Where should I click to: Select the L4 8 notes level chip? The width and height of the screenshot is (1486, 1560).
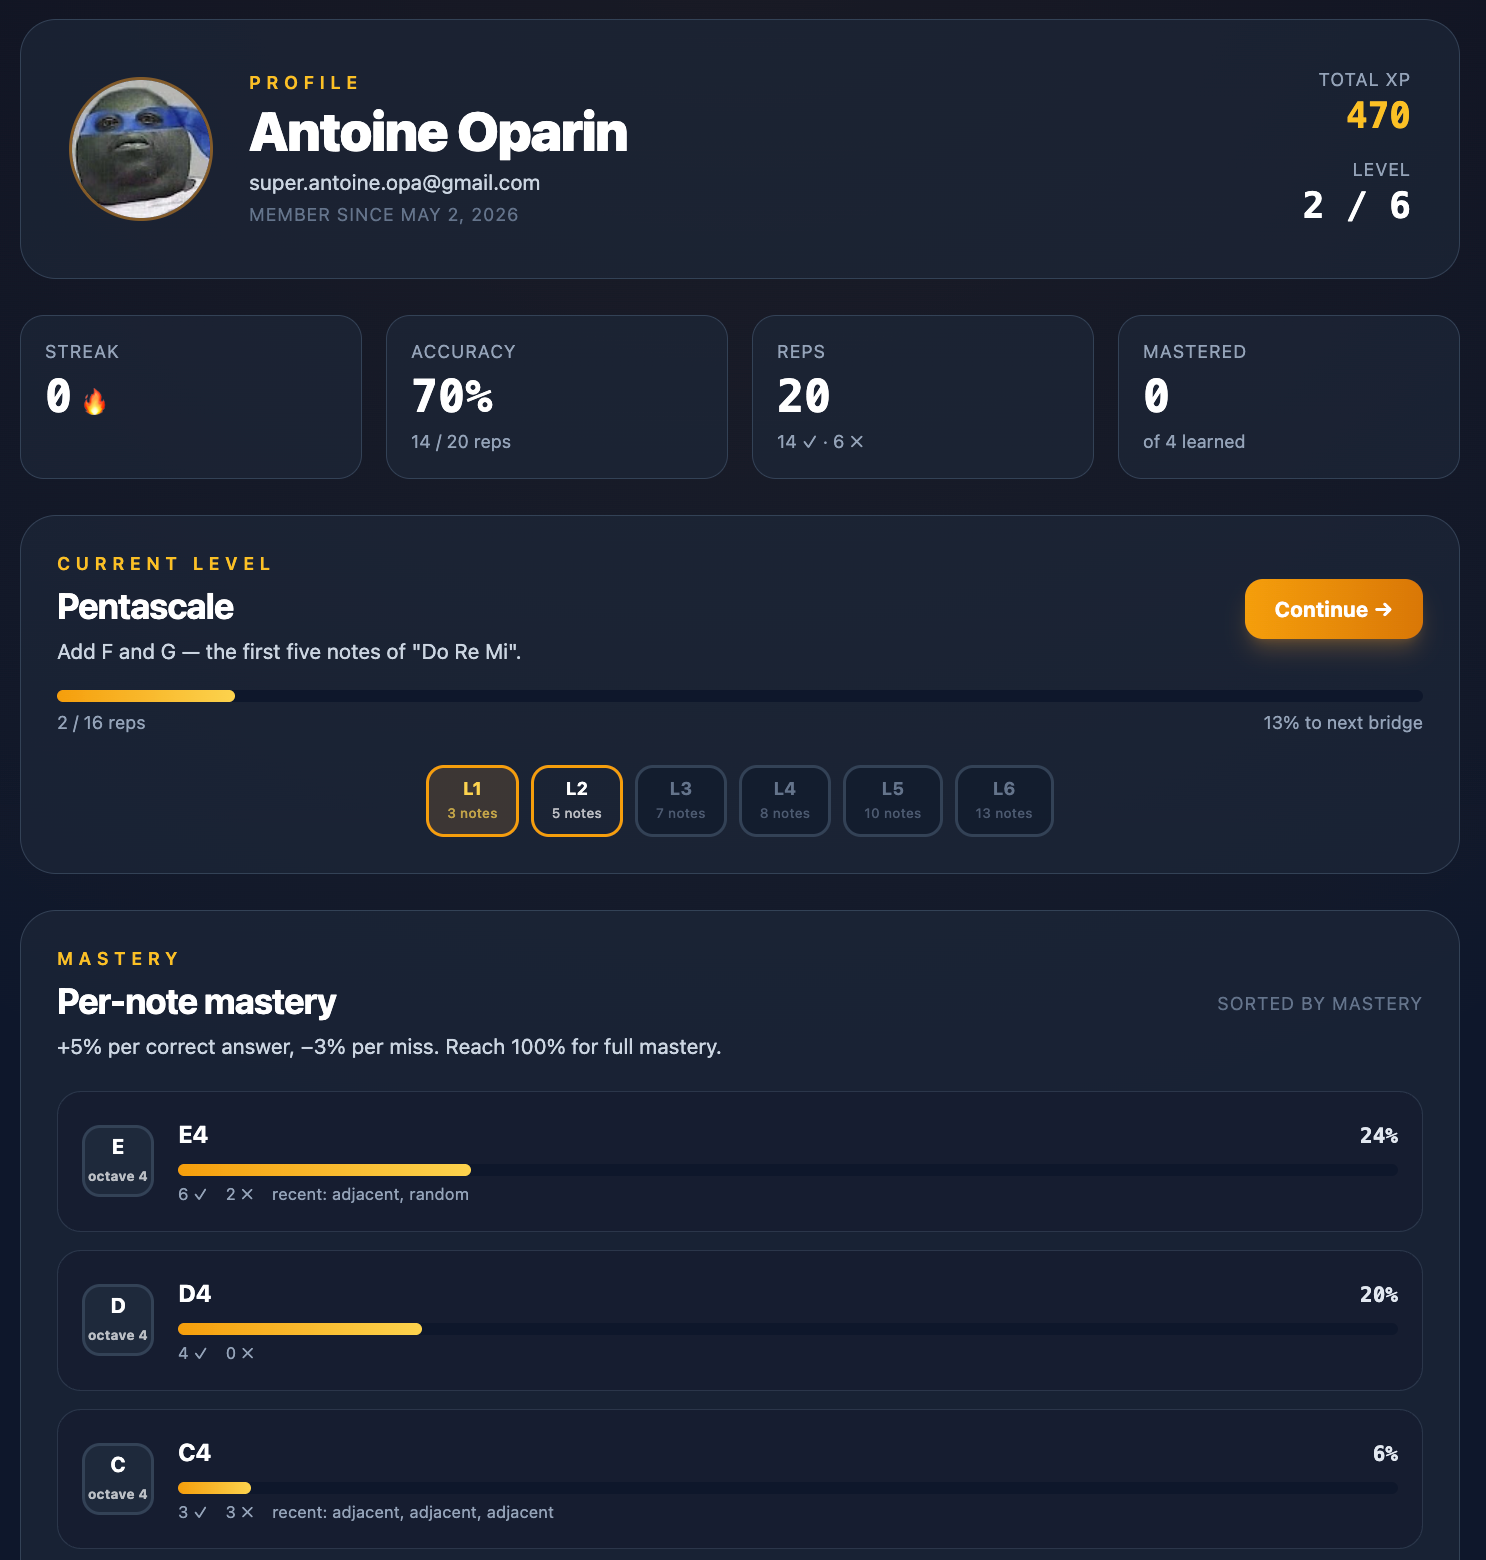(785, 801)
